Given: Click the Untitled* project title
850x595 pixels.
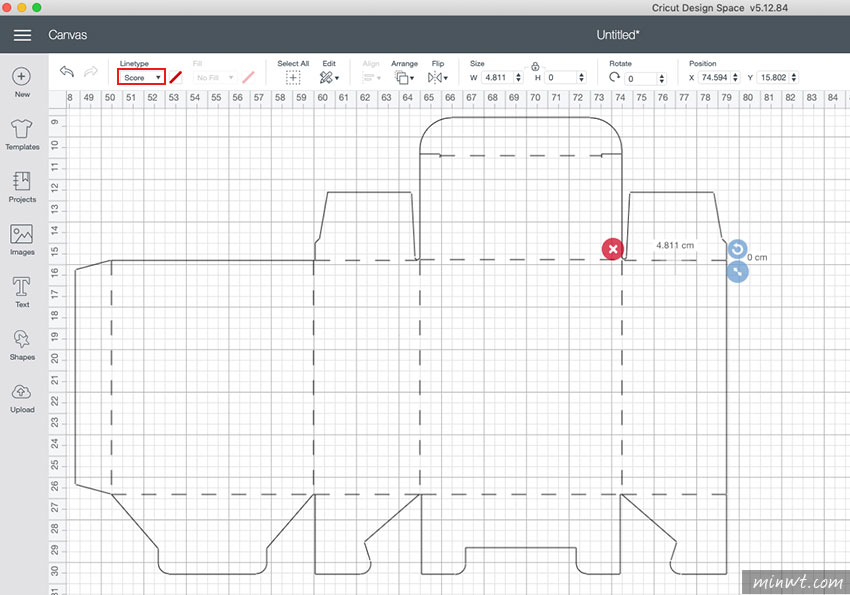Looking at the screenshot, I should (618, 35).
